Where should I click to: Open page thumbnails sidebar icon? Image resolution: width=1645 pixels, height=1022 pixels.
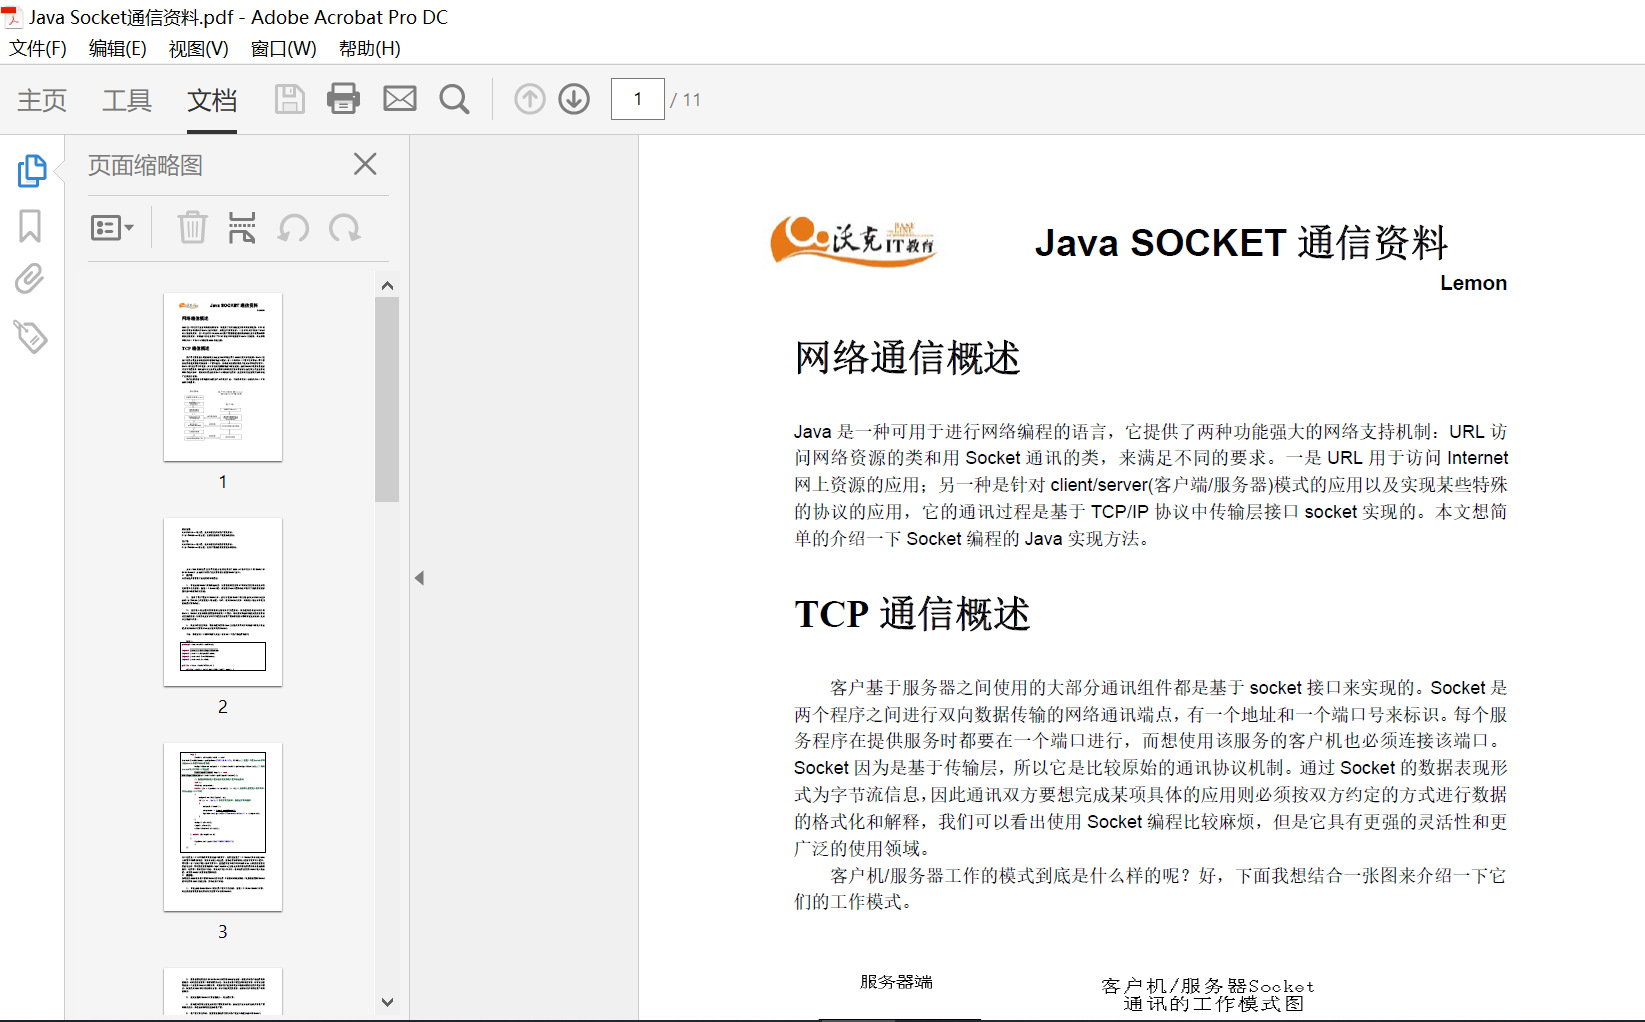point(32,171)
